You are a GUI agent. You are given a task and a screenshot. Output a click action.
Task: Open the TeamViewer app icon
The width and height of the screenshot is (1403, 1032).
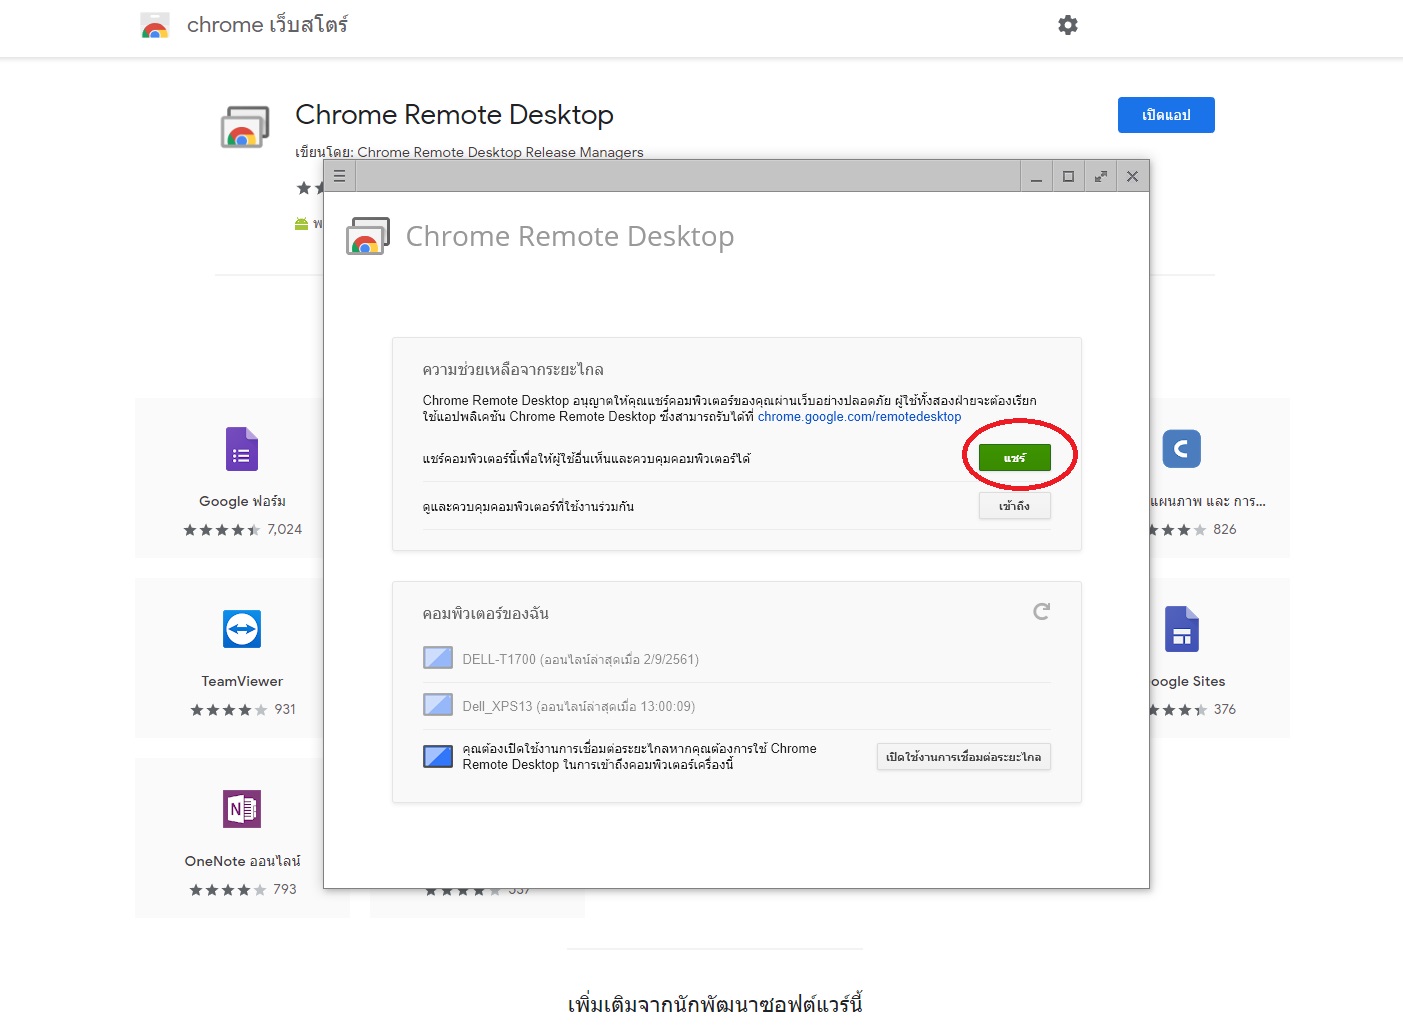(242, 629)
